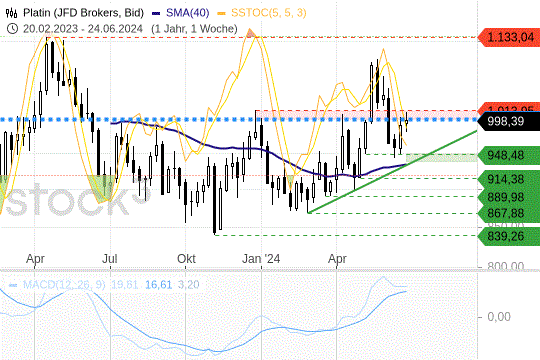Viewport: 540px width, 360px height.
Task: Click the green 914,38 support price tag
Action: tap(509, 179)
